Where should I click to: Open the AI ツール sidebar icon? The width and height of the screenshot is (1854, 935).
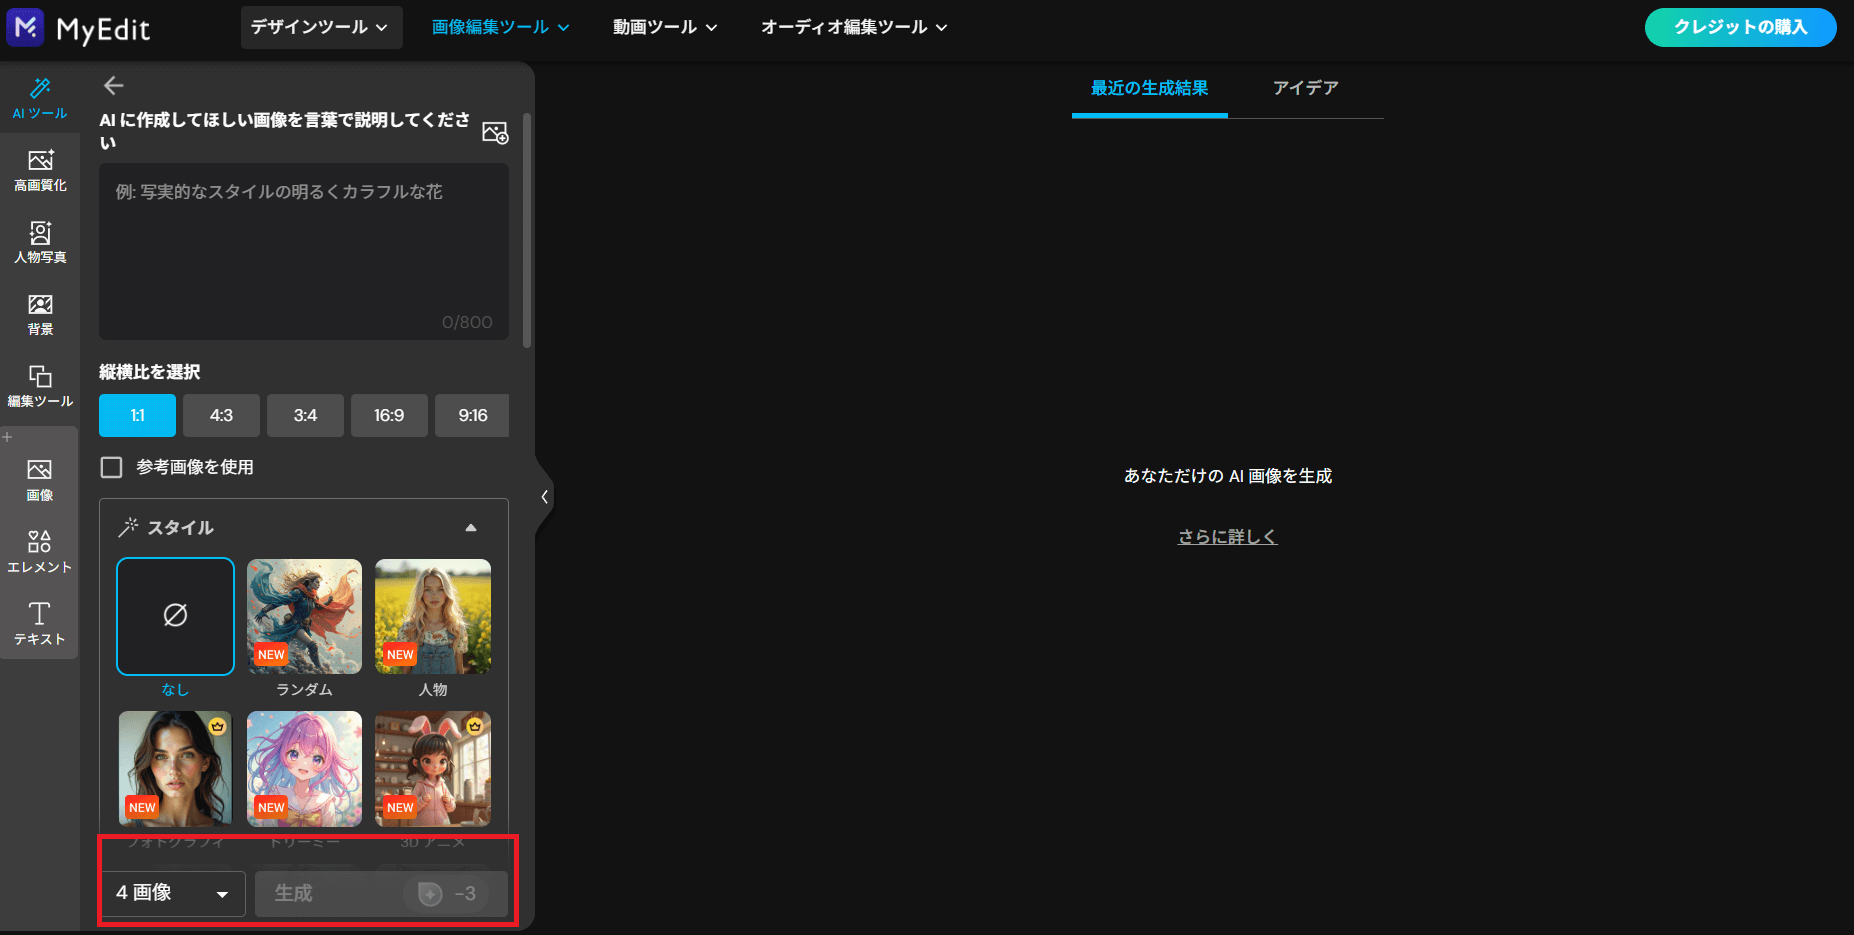[x=40, y=98]
